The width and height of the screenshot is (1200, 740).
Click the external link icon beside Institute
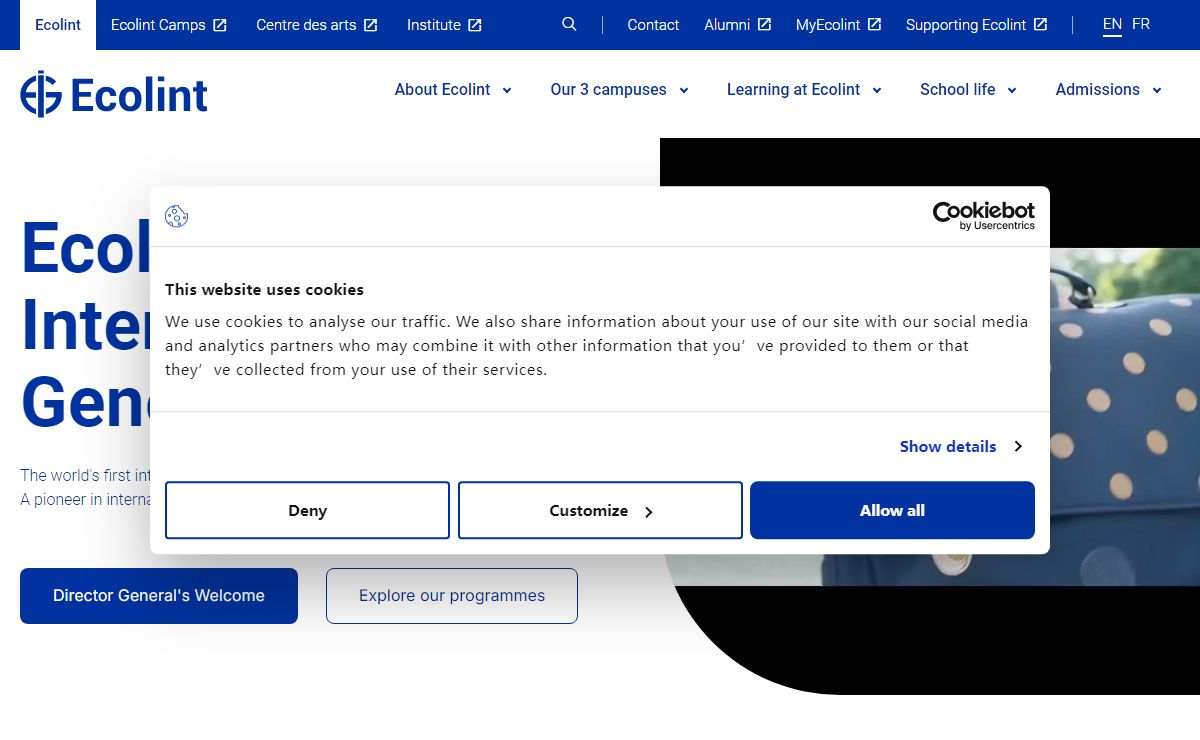475,25
